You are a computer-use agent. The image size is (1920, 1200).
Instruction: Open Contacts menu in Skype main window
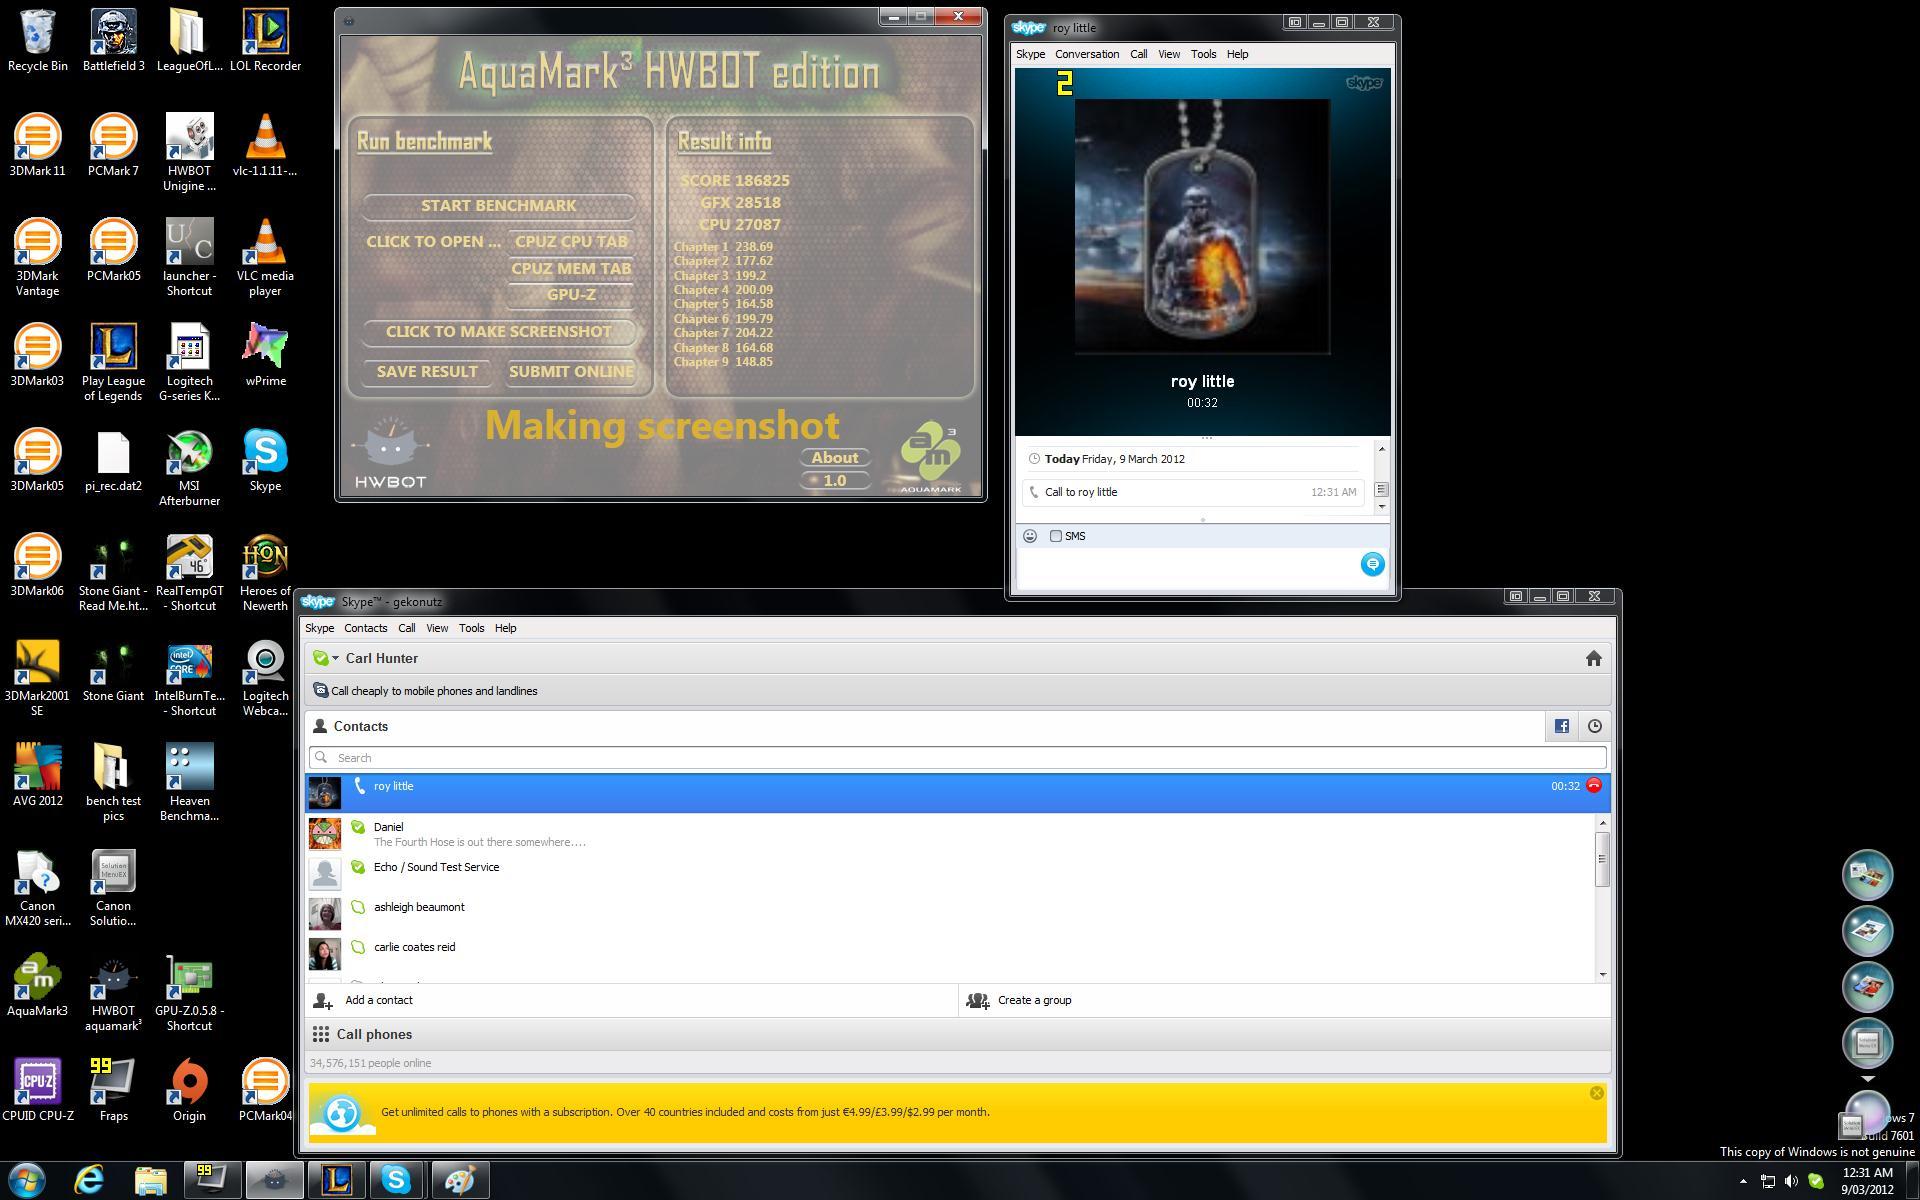coord(366,628)
